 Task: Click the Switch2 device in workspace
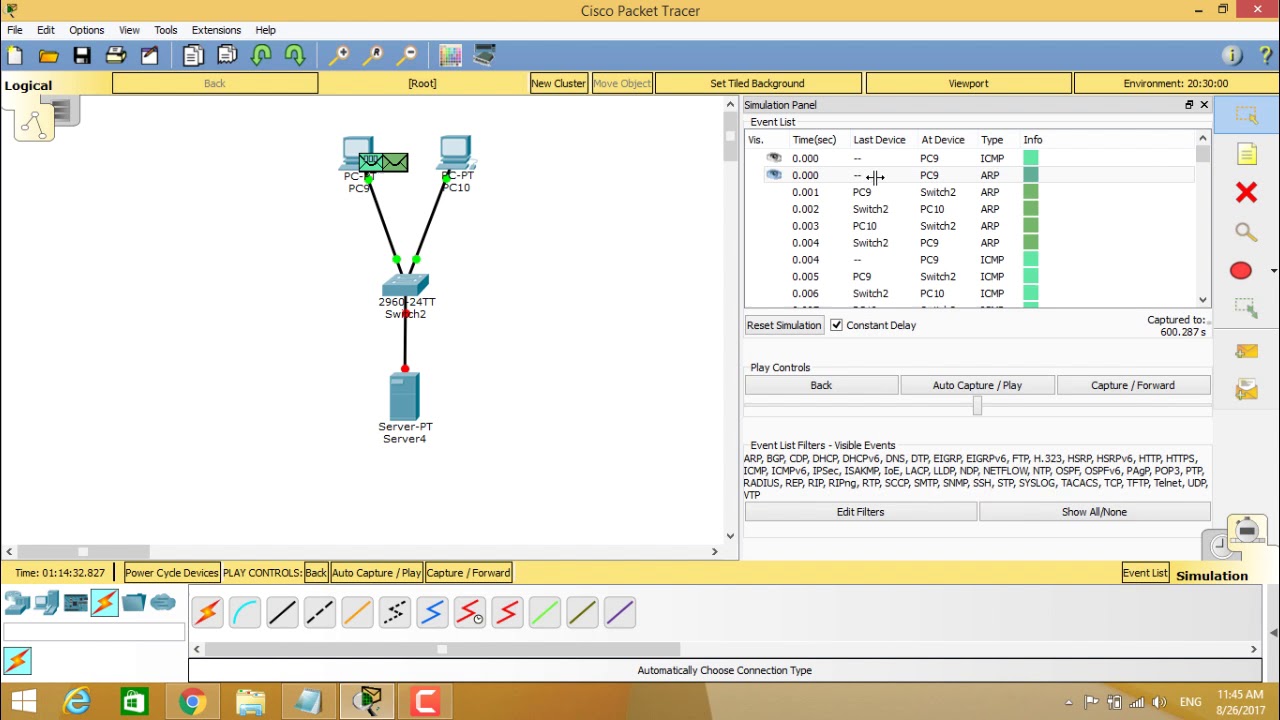pyautogui.click(x=404, y=286)
